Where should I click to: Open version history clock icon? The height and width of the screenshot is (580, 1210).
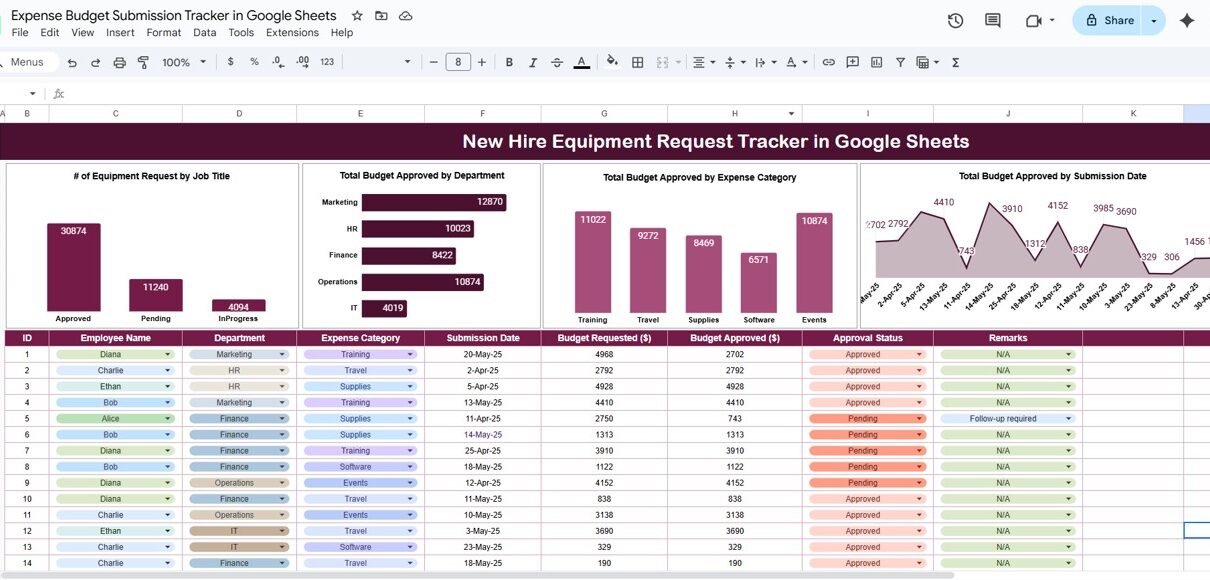point(955,21)
